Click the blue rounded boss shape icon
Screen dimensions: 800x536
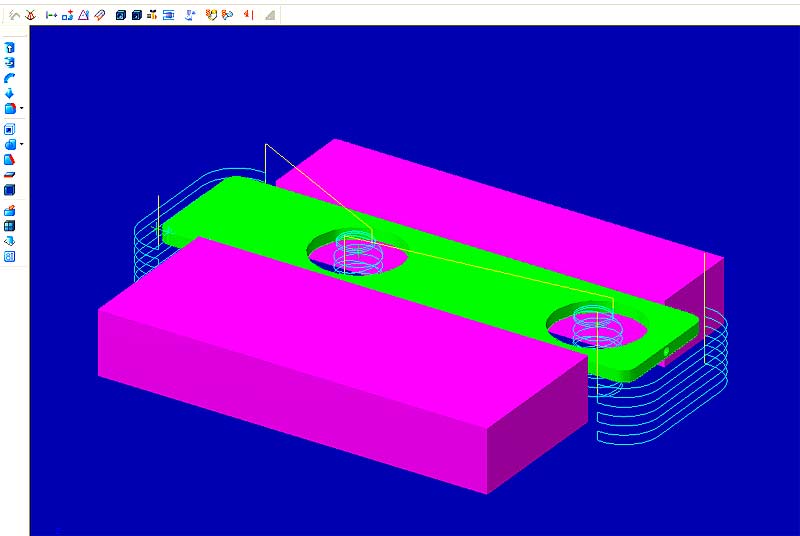(x=10, y=144)
